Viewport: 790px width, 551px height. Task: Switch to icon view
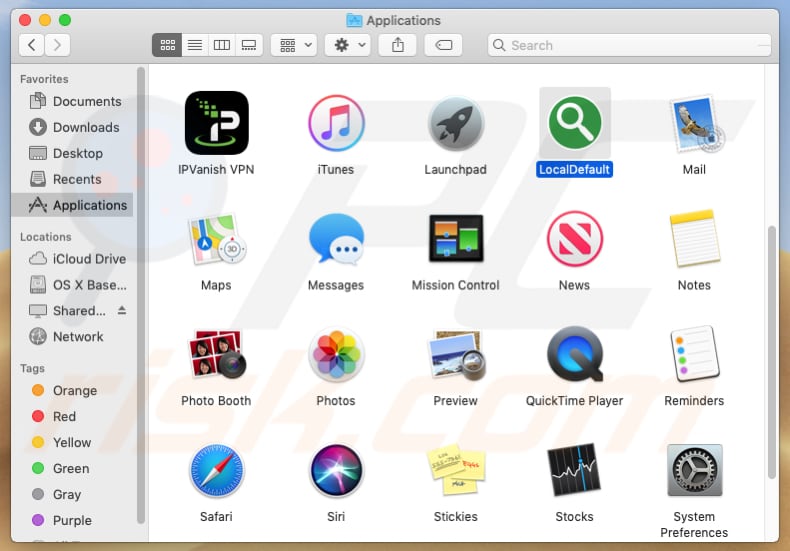(x=167, y=45)
